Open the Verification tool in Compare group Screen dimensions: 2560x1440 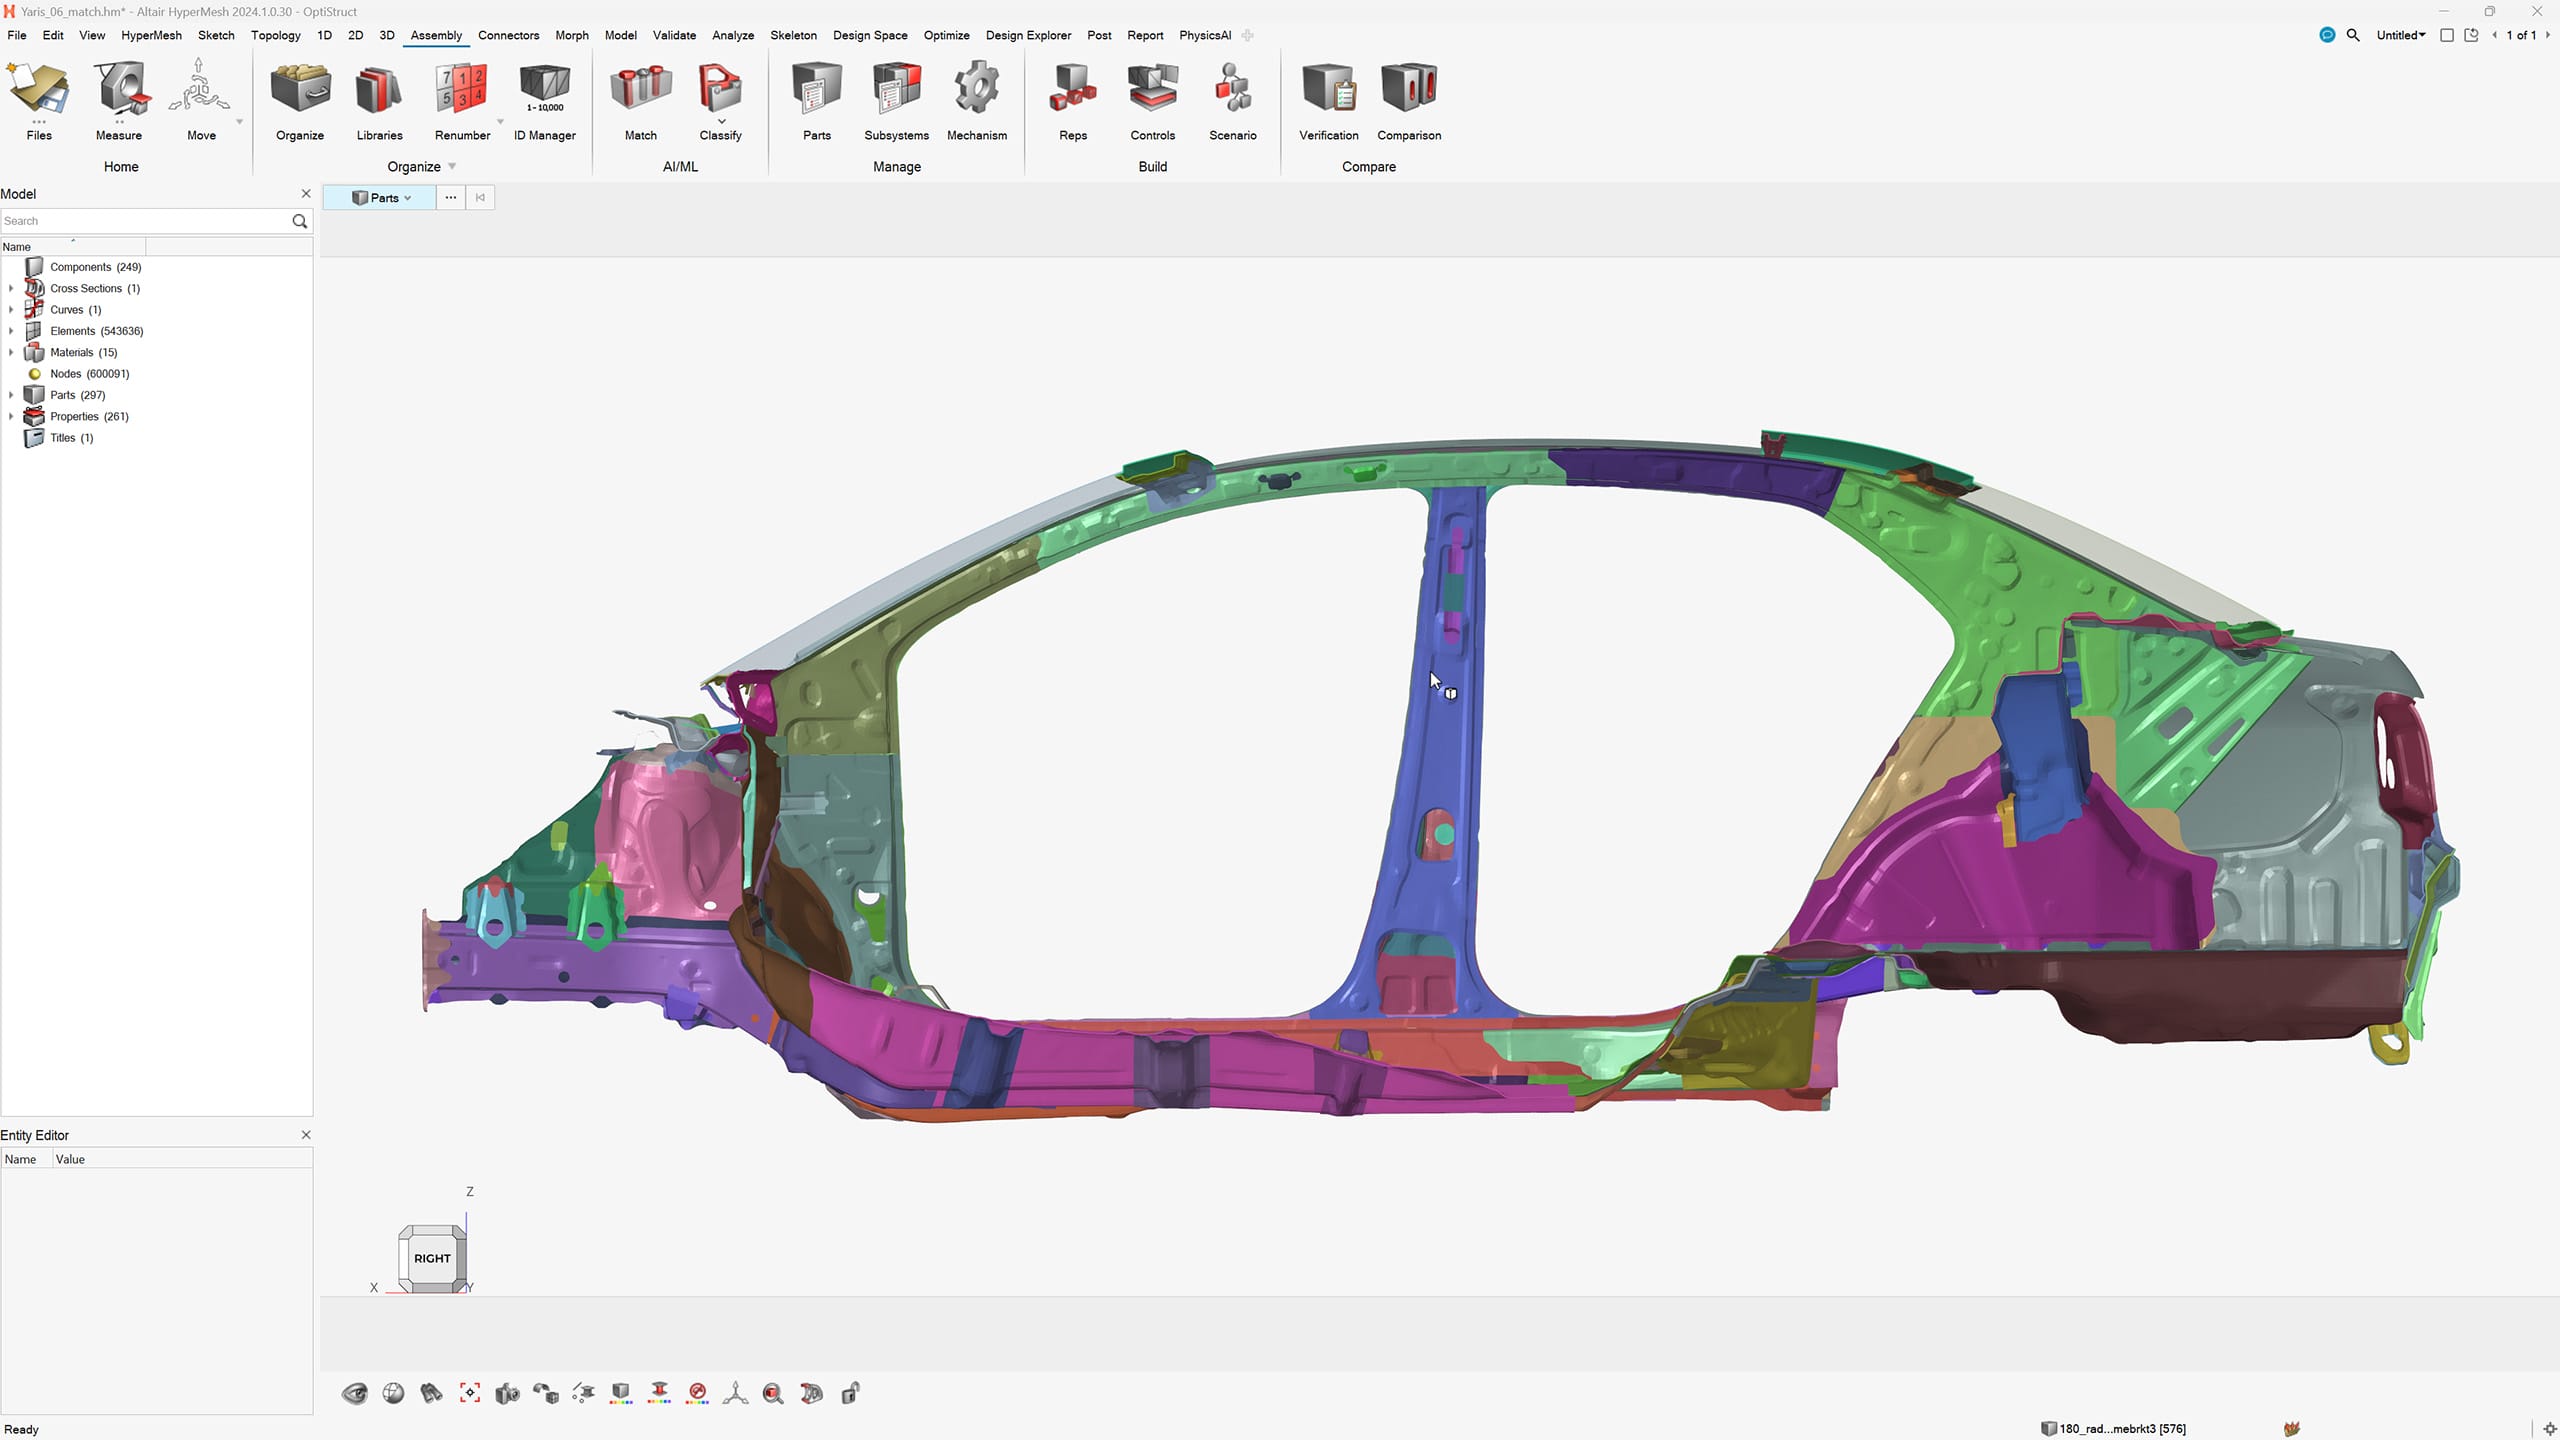click(x=1327, y=100)
